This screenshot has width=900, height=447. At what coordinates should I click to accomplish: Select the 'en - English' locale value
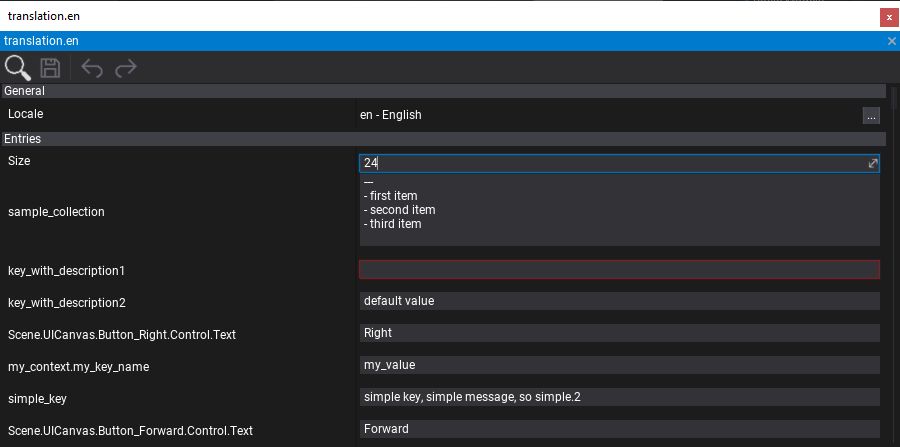(391, 115)
